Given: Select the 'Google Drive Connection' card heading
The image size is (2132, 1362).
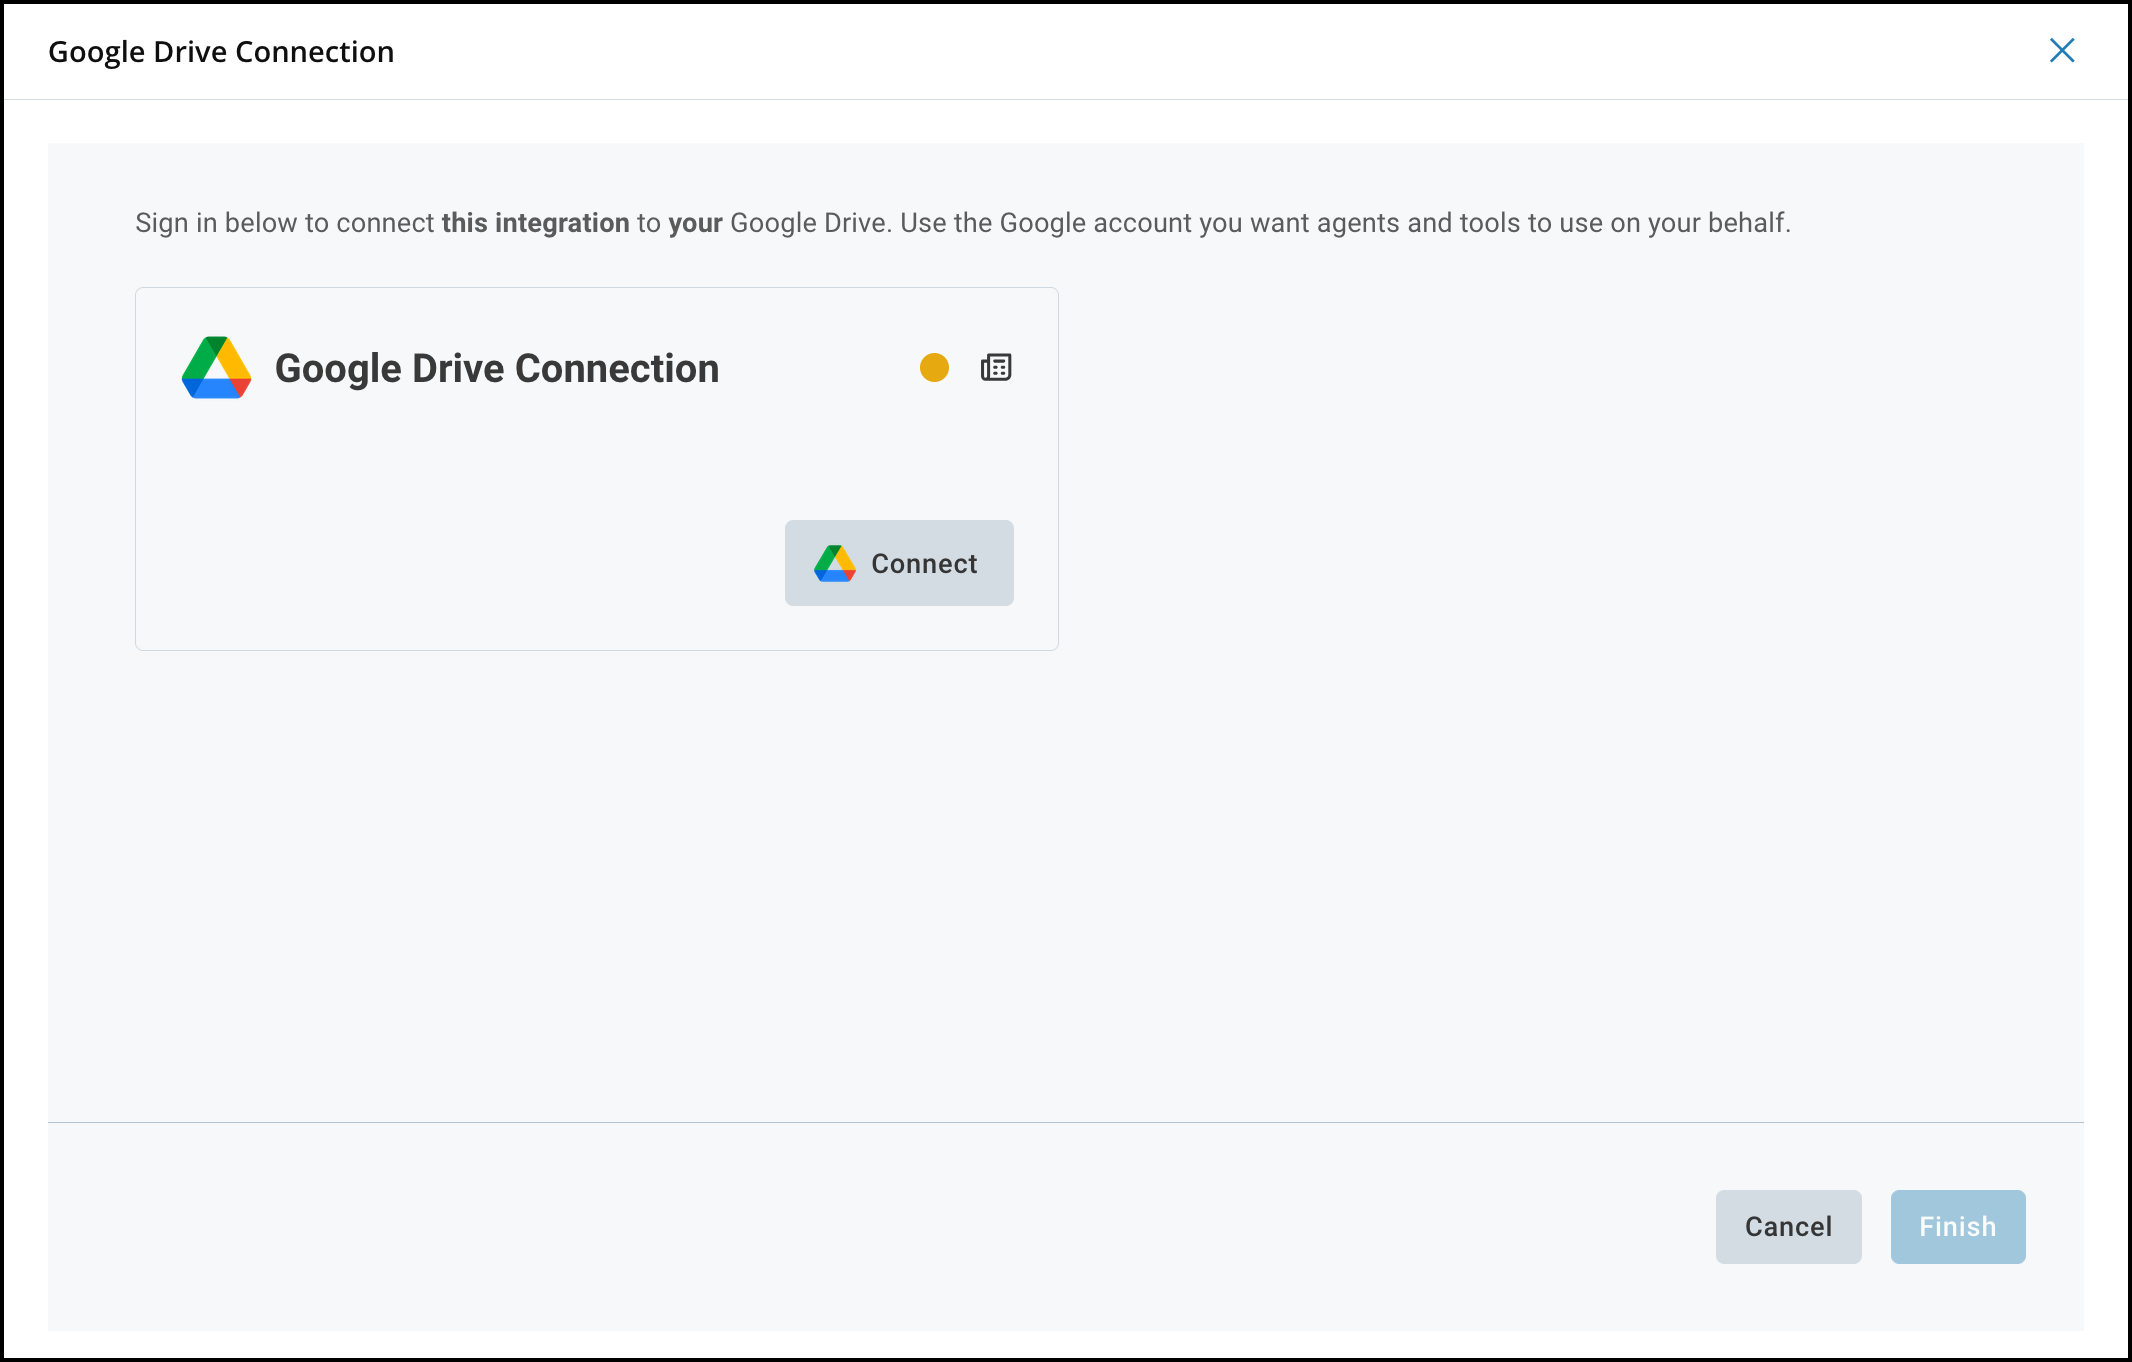Looking at the screenshot, I should tap(497, 368).
